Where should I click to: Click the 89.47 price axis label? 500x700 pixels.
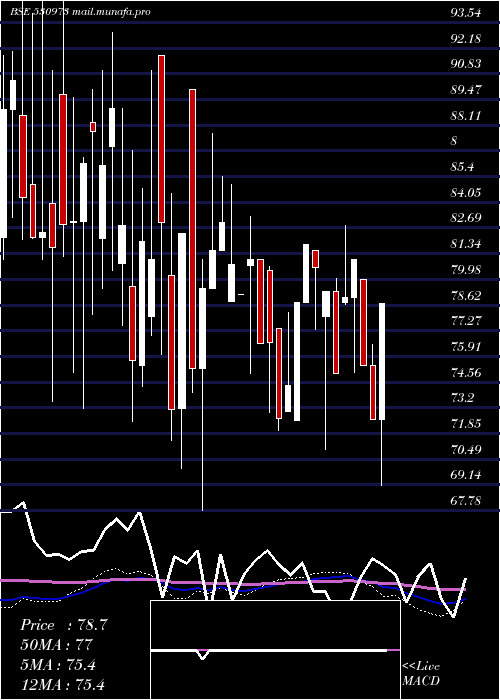(466, 90)
